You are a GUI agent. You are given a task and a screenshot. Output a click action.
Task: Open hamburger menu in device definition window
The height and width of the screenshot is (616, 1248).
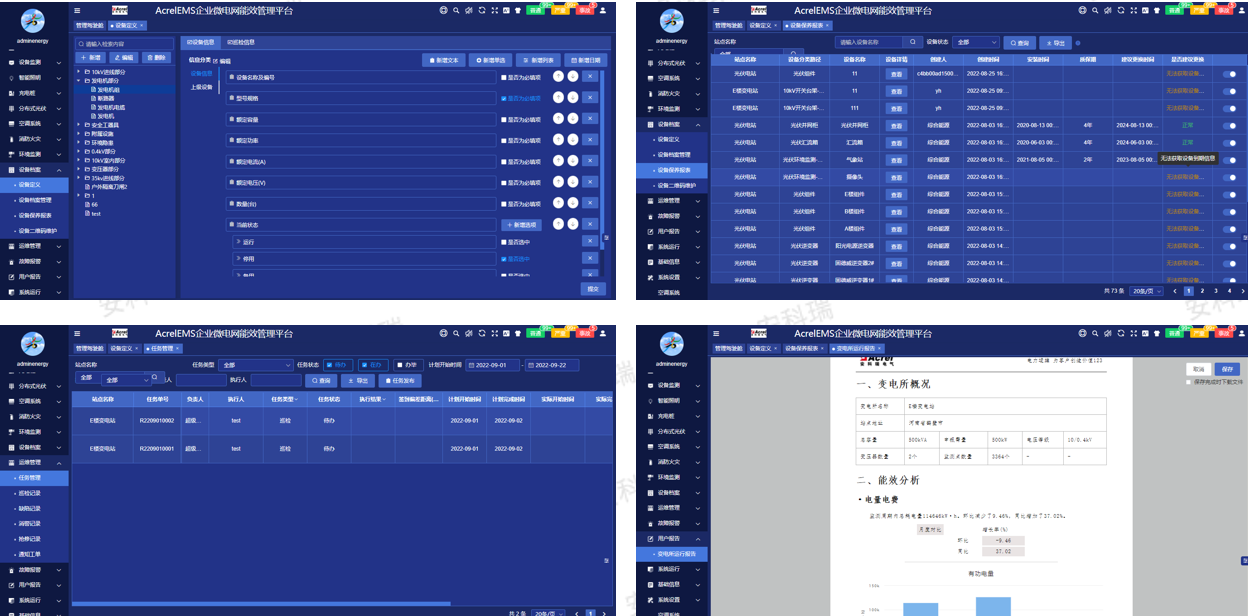tap(77, 11)
